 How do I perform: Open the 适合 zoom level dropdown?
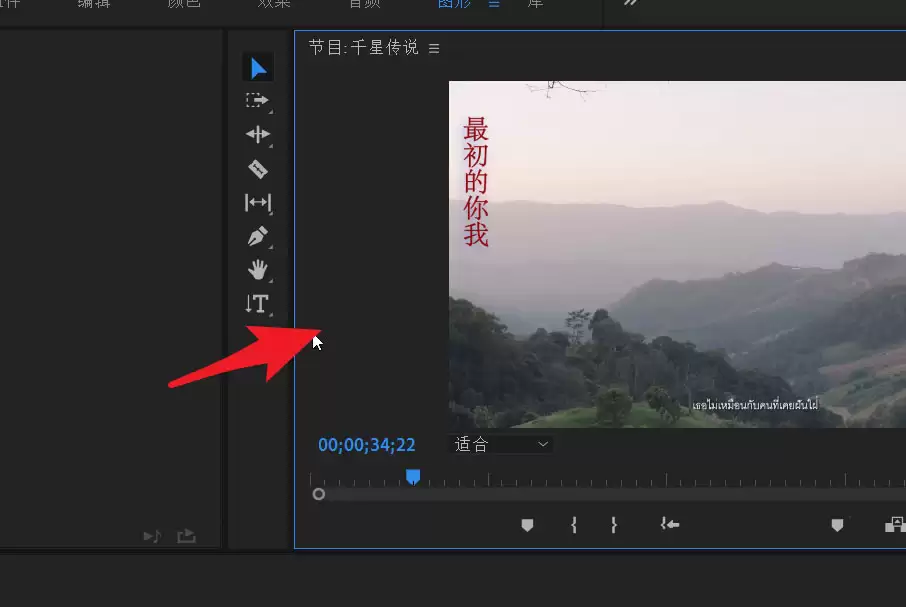click(x=500, y=444)
